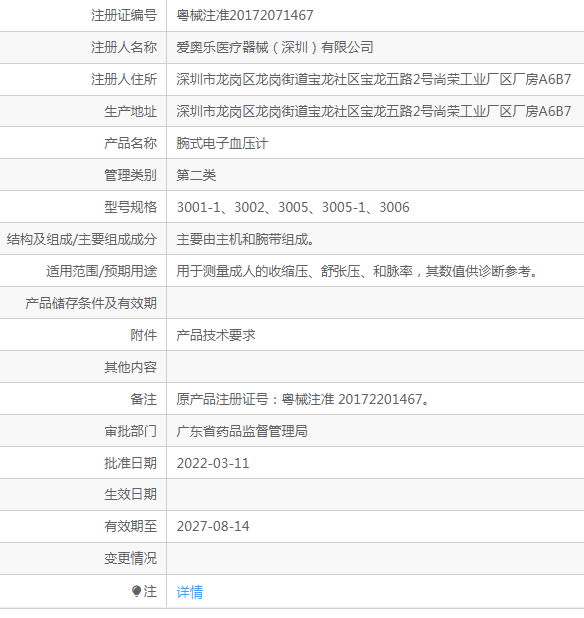The width and height of the screenshot is (584, 618).
Task: Select model specification 3001-1、3002、3005 text
Action: click(x=242, y=207)
